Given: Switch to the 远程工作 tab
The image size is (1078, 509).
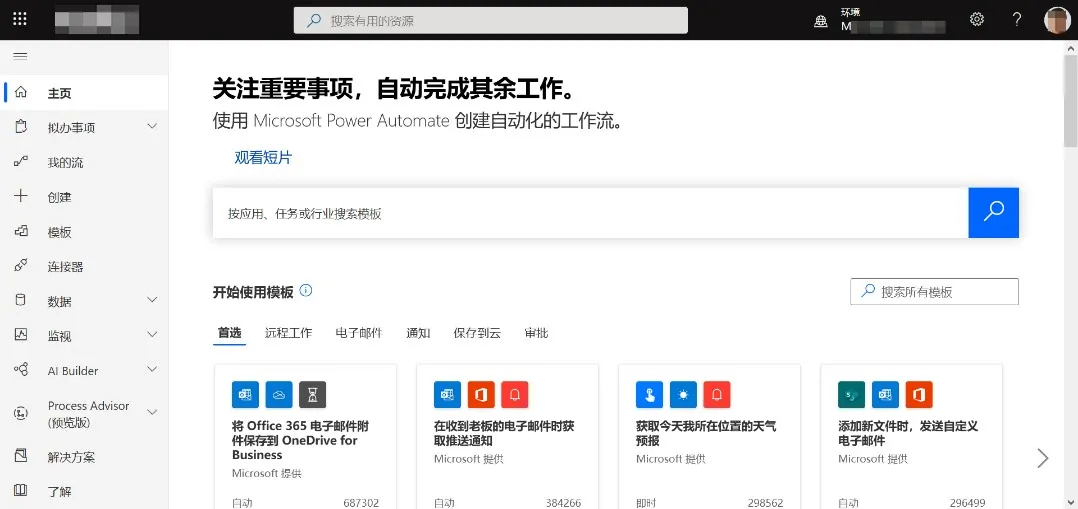Looking at the screenshot, I should click(289, 333).
